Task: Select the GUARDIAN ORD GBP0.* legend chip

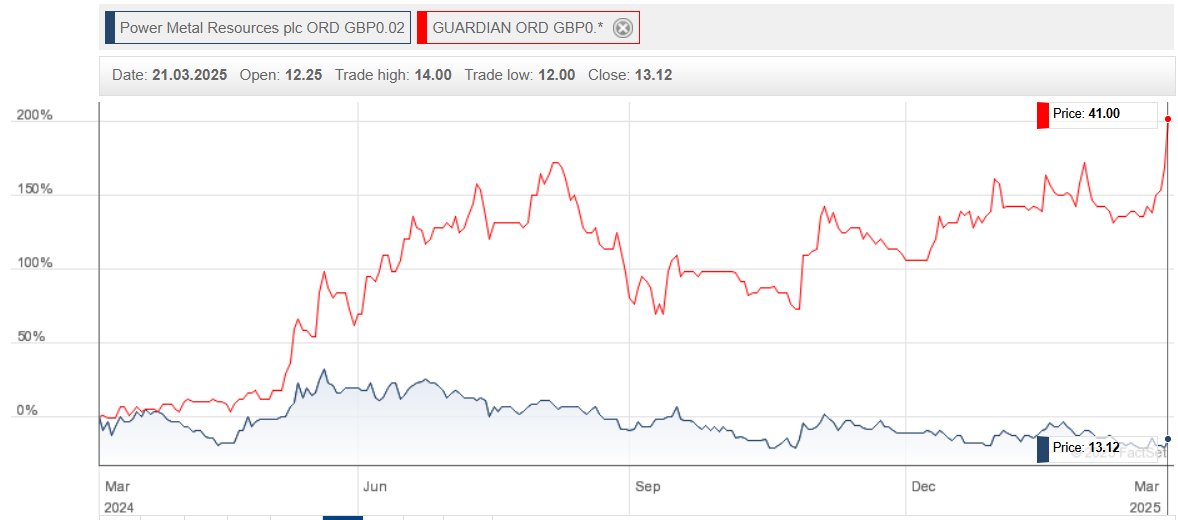Action: coord(528,29)
